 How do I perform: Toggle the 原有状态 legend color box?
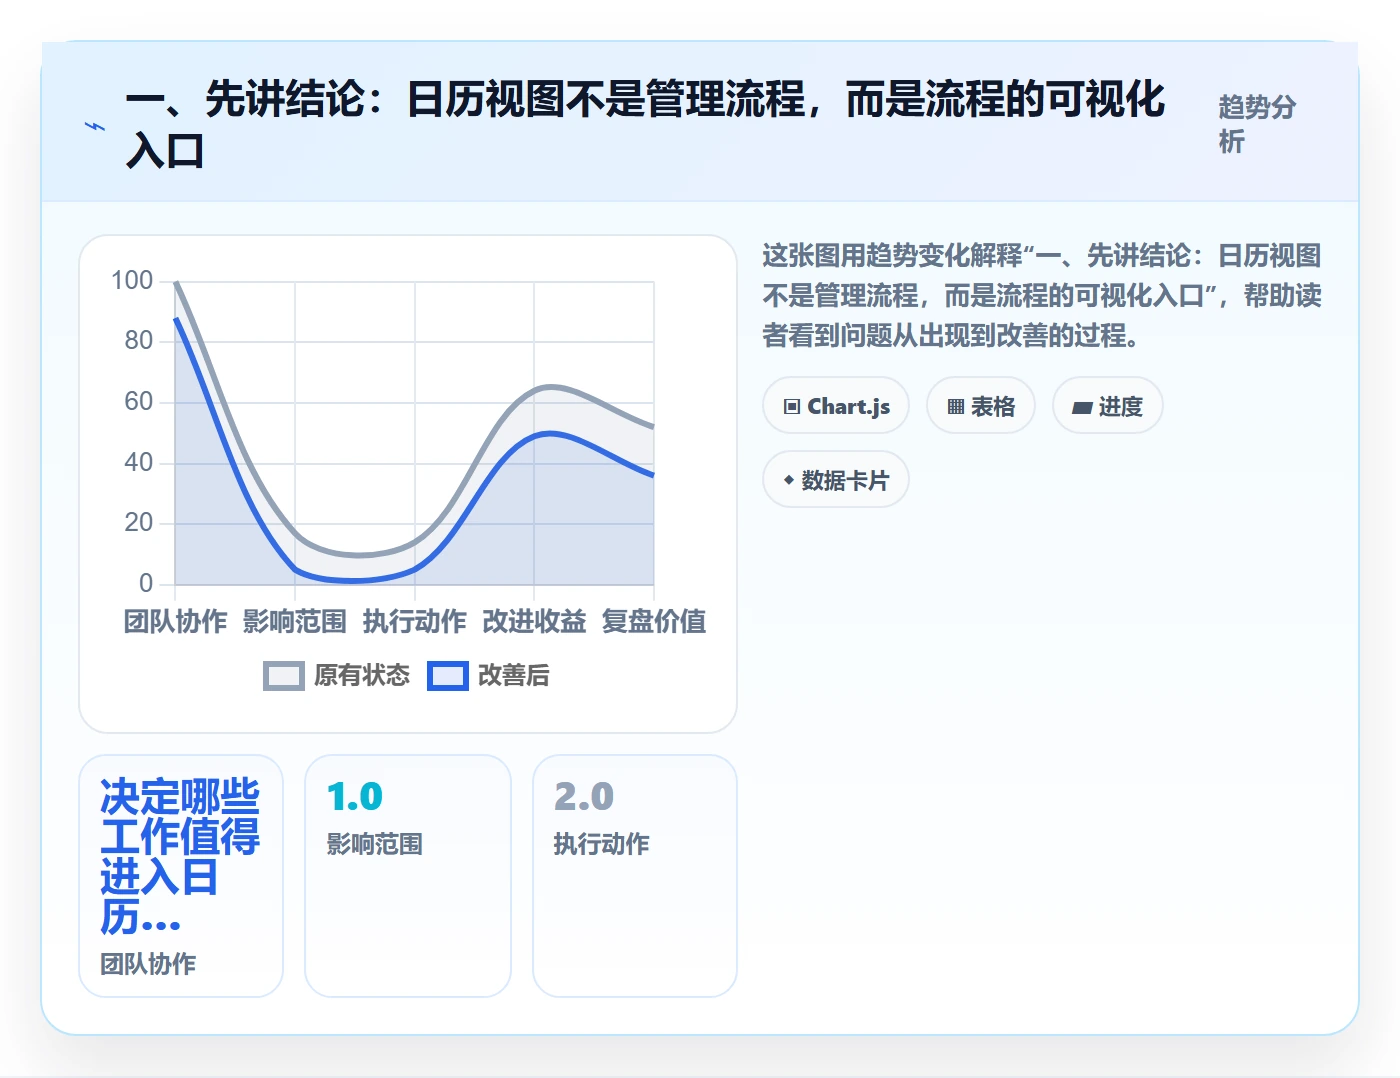pyautogui.click(x=284, y=676)
